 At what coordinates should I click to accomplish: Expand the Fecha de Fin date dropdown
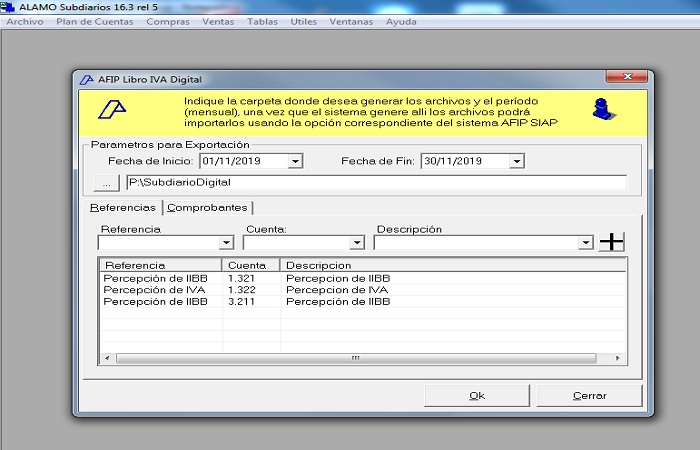pyautogui.click(x=516, y=161)
